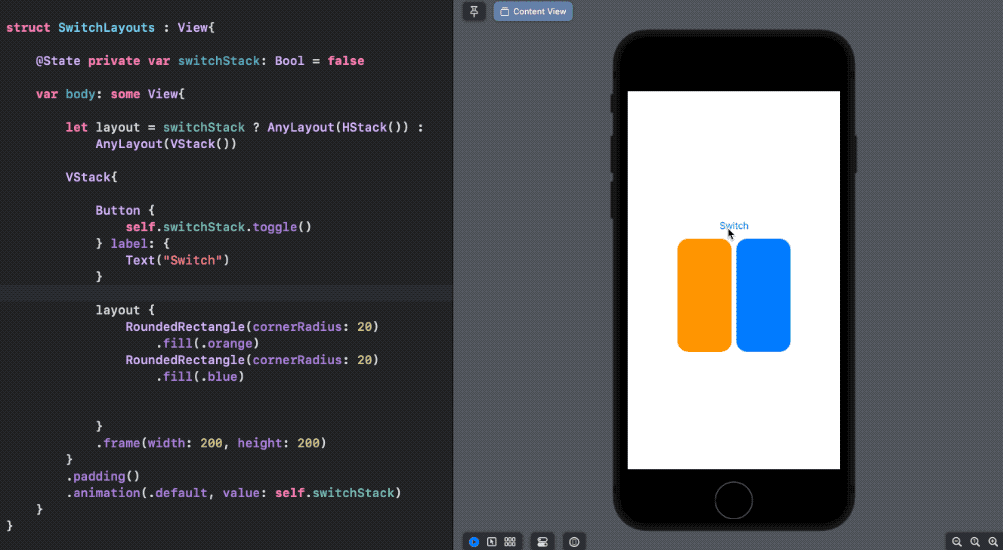Click 'AnyLayout(VStack())' in the code
The image size is (1003, 550).
point(166,144)
